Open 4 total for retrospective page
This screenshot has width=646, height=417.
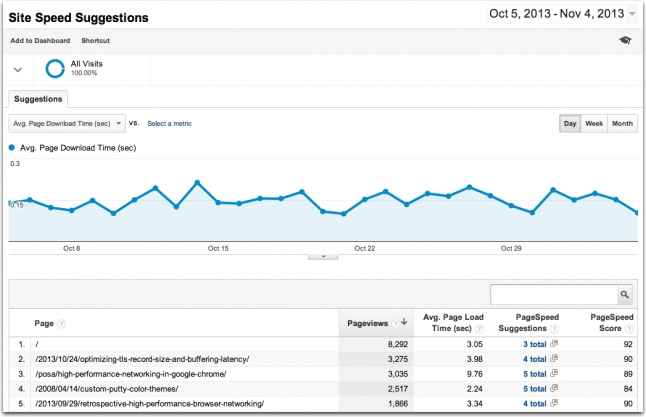click(x=535, y=403)
